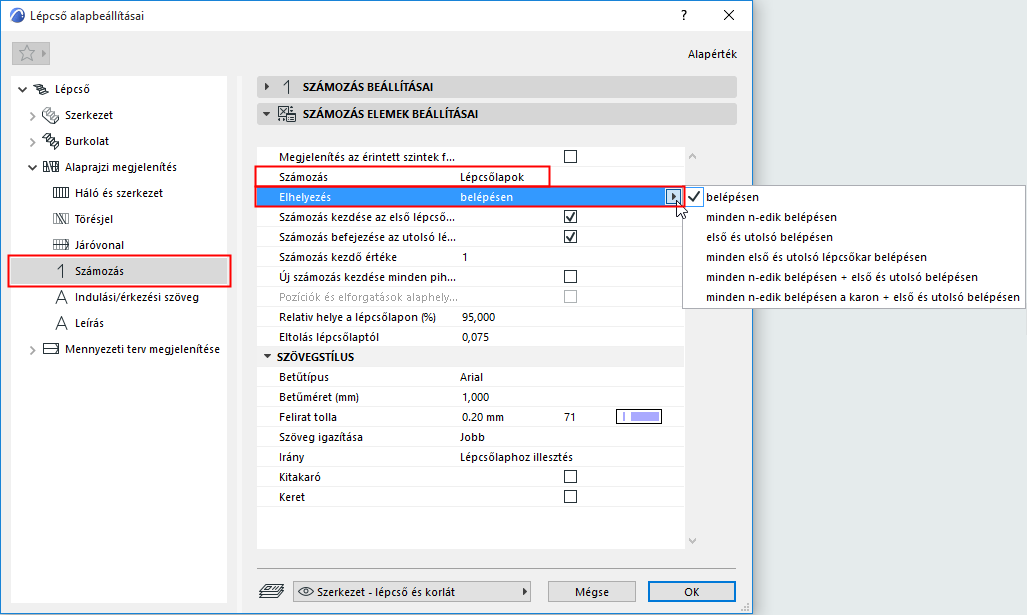This screenshot has width=1027, height=615.
Task: Toggle Pozíciók és elforgatások alaphelyzet checkbox
Action: (570, 297)
